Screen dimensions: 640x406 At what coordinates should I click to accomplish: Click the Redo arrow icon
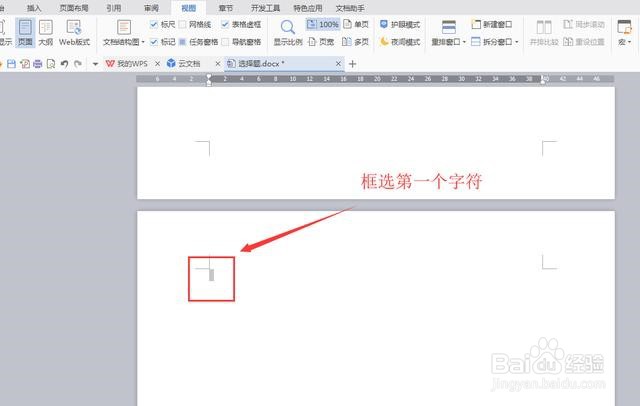78,64
